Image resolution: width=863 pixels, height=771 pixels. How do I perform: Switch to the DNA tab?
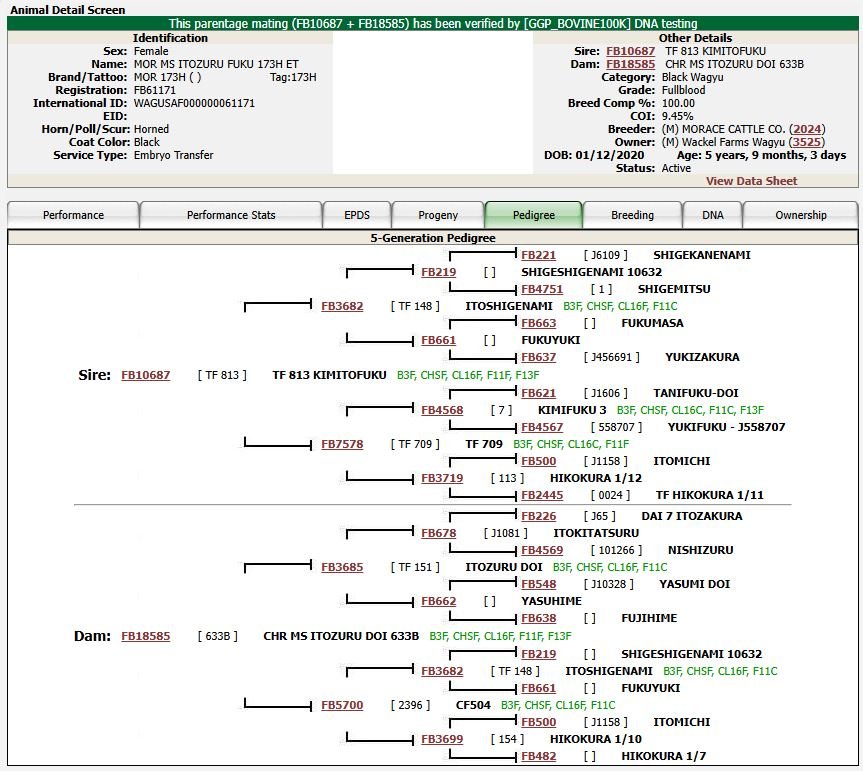click(x=712, y=215)
